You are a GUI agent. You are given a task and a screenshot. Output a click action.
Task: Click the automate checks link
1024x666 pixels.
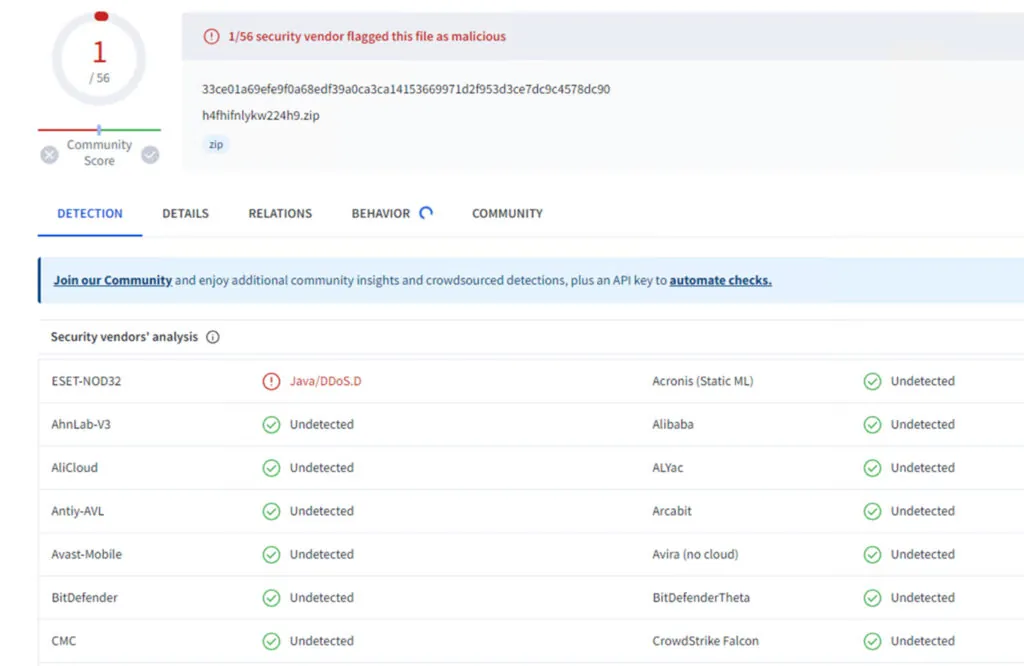[x=719, y=280]
